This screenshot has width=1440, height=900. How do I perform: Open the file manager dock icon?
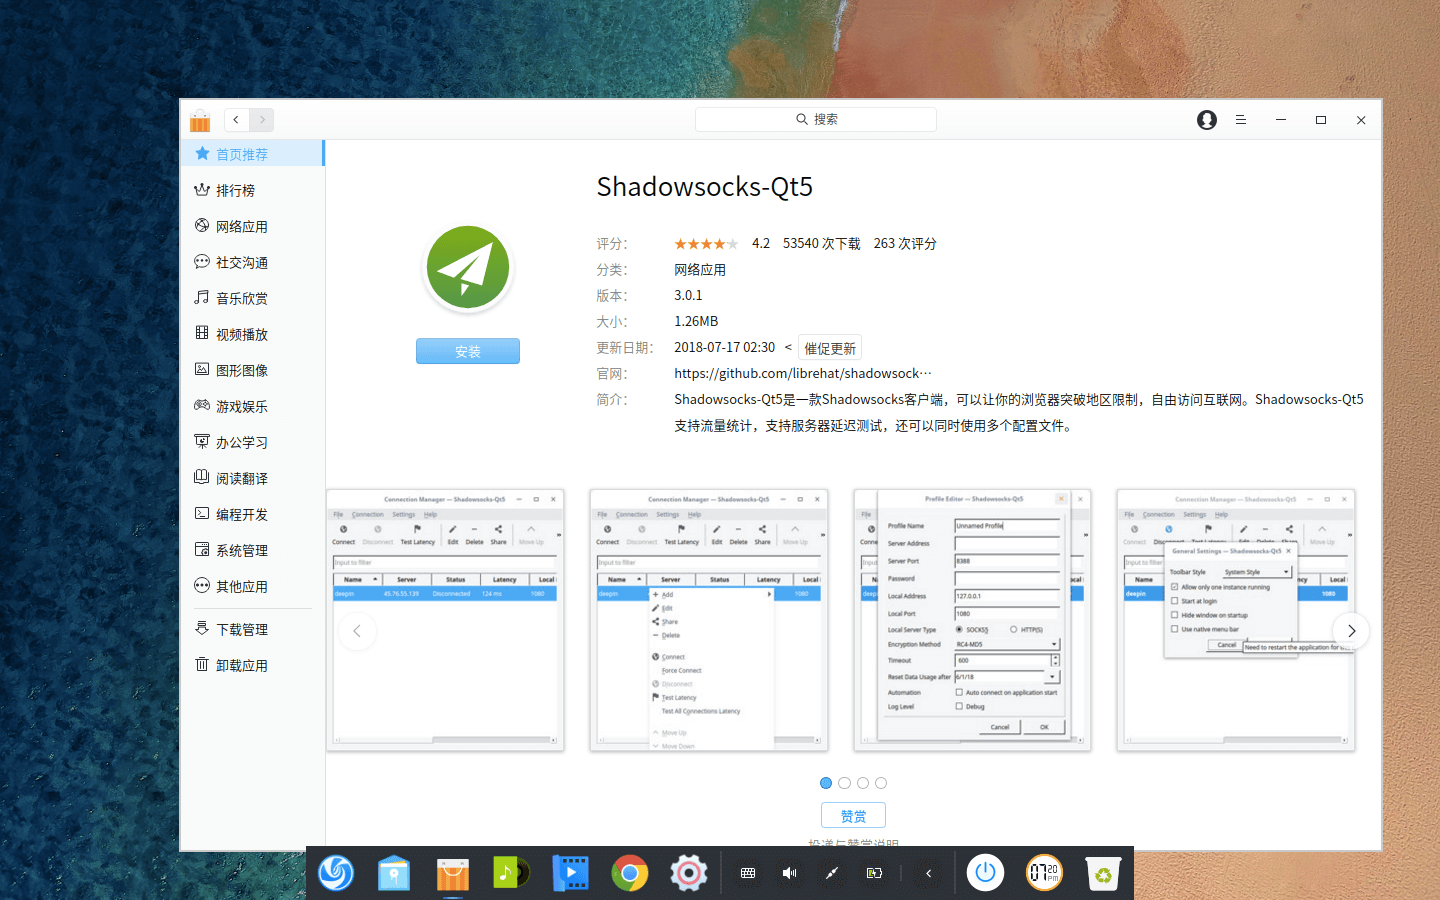tap(394, 873)
